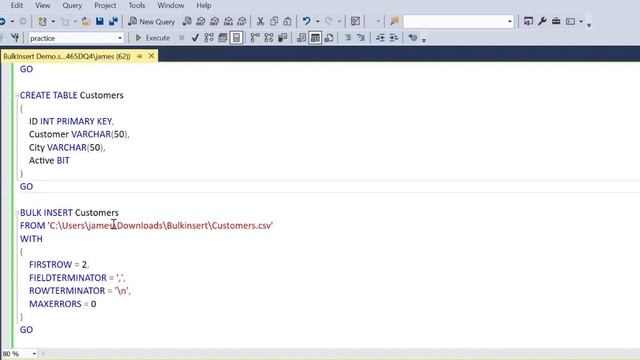640x360 pixels.
Task: Click the Database Engine Query icon
Action: 187,21
